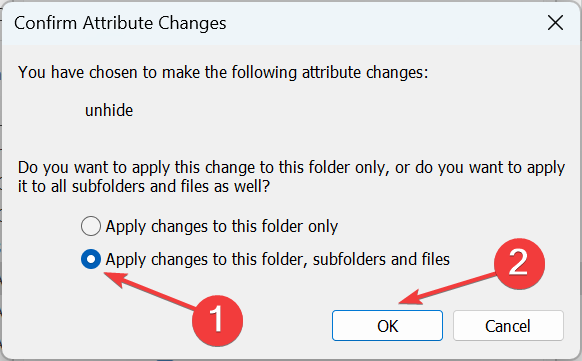Click the red circle annotation numbered 2

(x=519, y=263)
